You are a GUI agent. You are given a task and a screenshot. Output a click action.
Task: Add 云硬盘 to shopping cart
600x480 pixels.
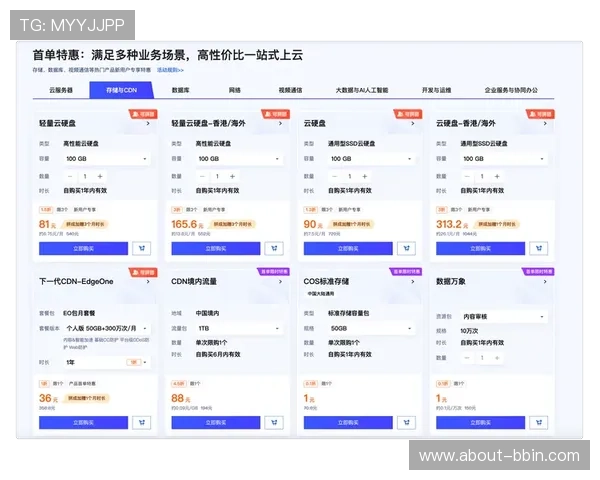(406, 248)
